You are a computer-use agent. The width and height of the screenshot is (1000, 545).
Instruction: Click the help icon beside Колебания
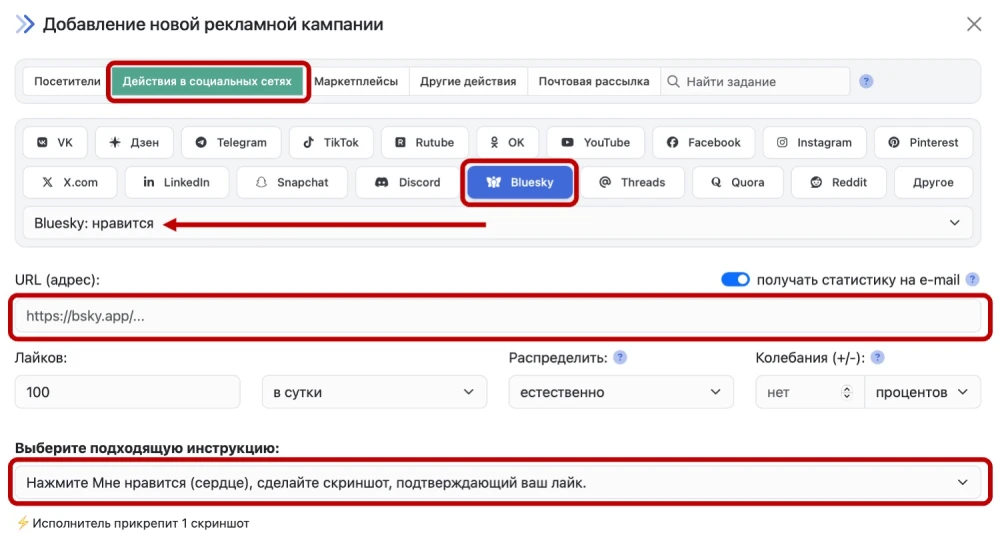click(x=877, y=358)
